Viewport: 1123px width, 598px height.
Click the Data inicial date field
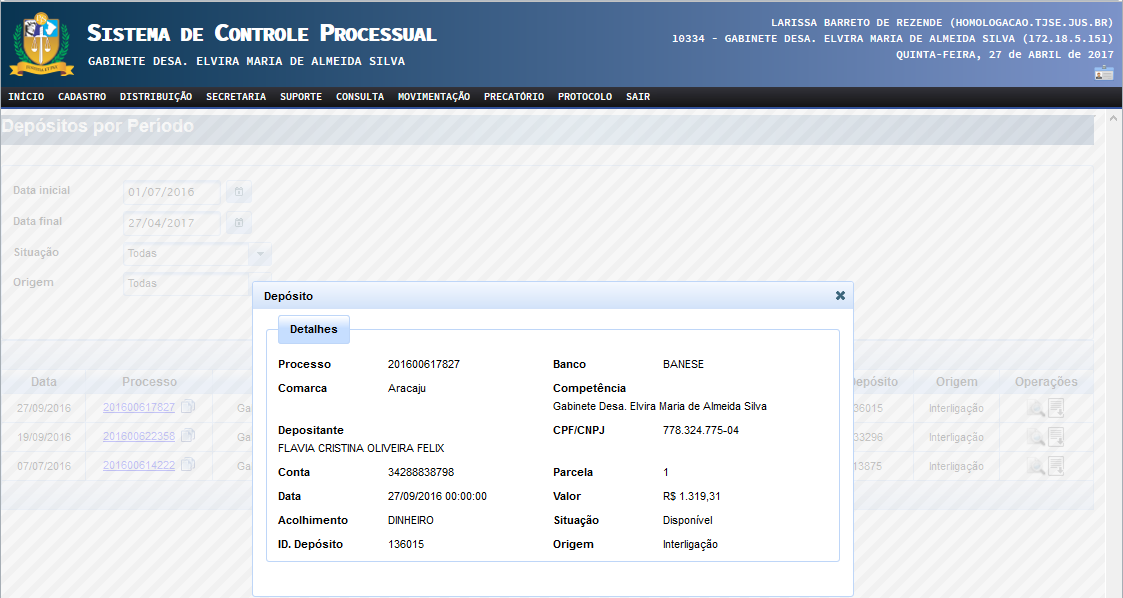(172, 192)
